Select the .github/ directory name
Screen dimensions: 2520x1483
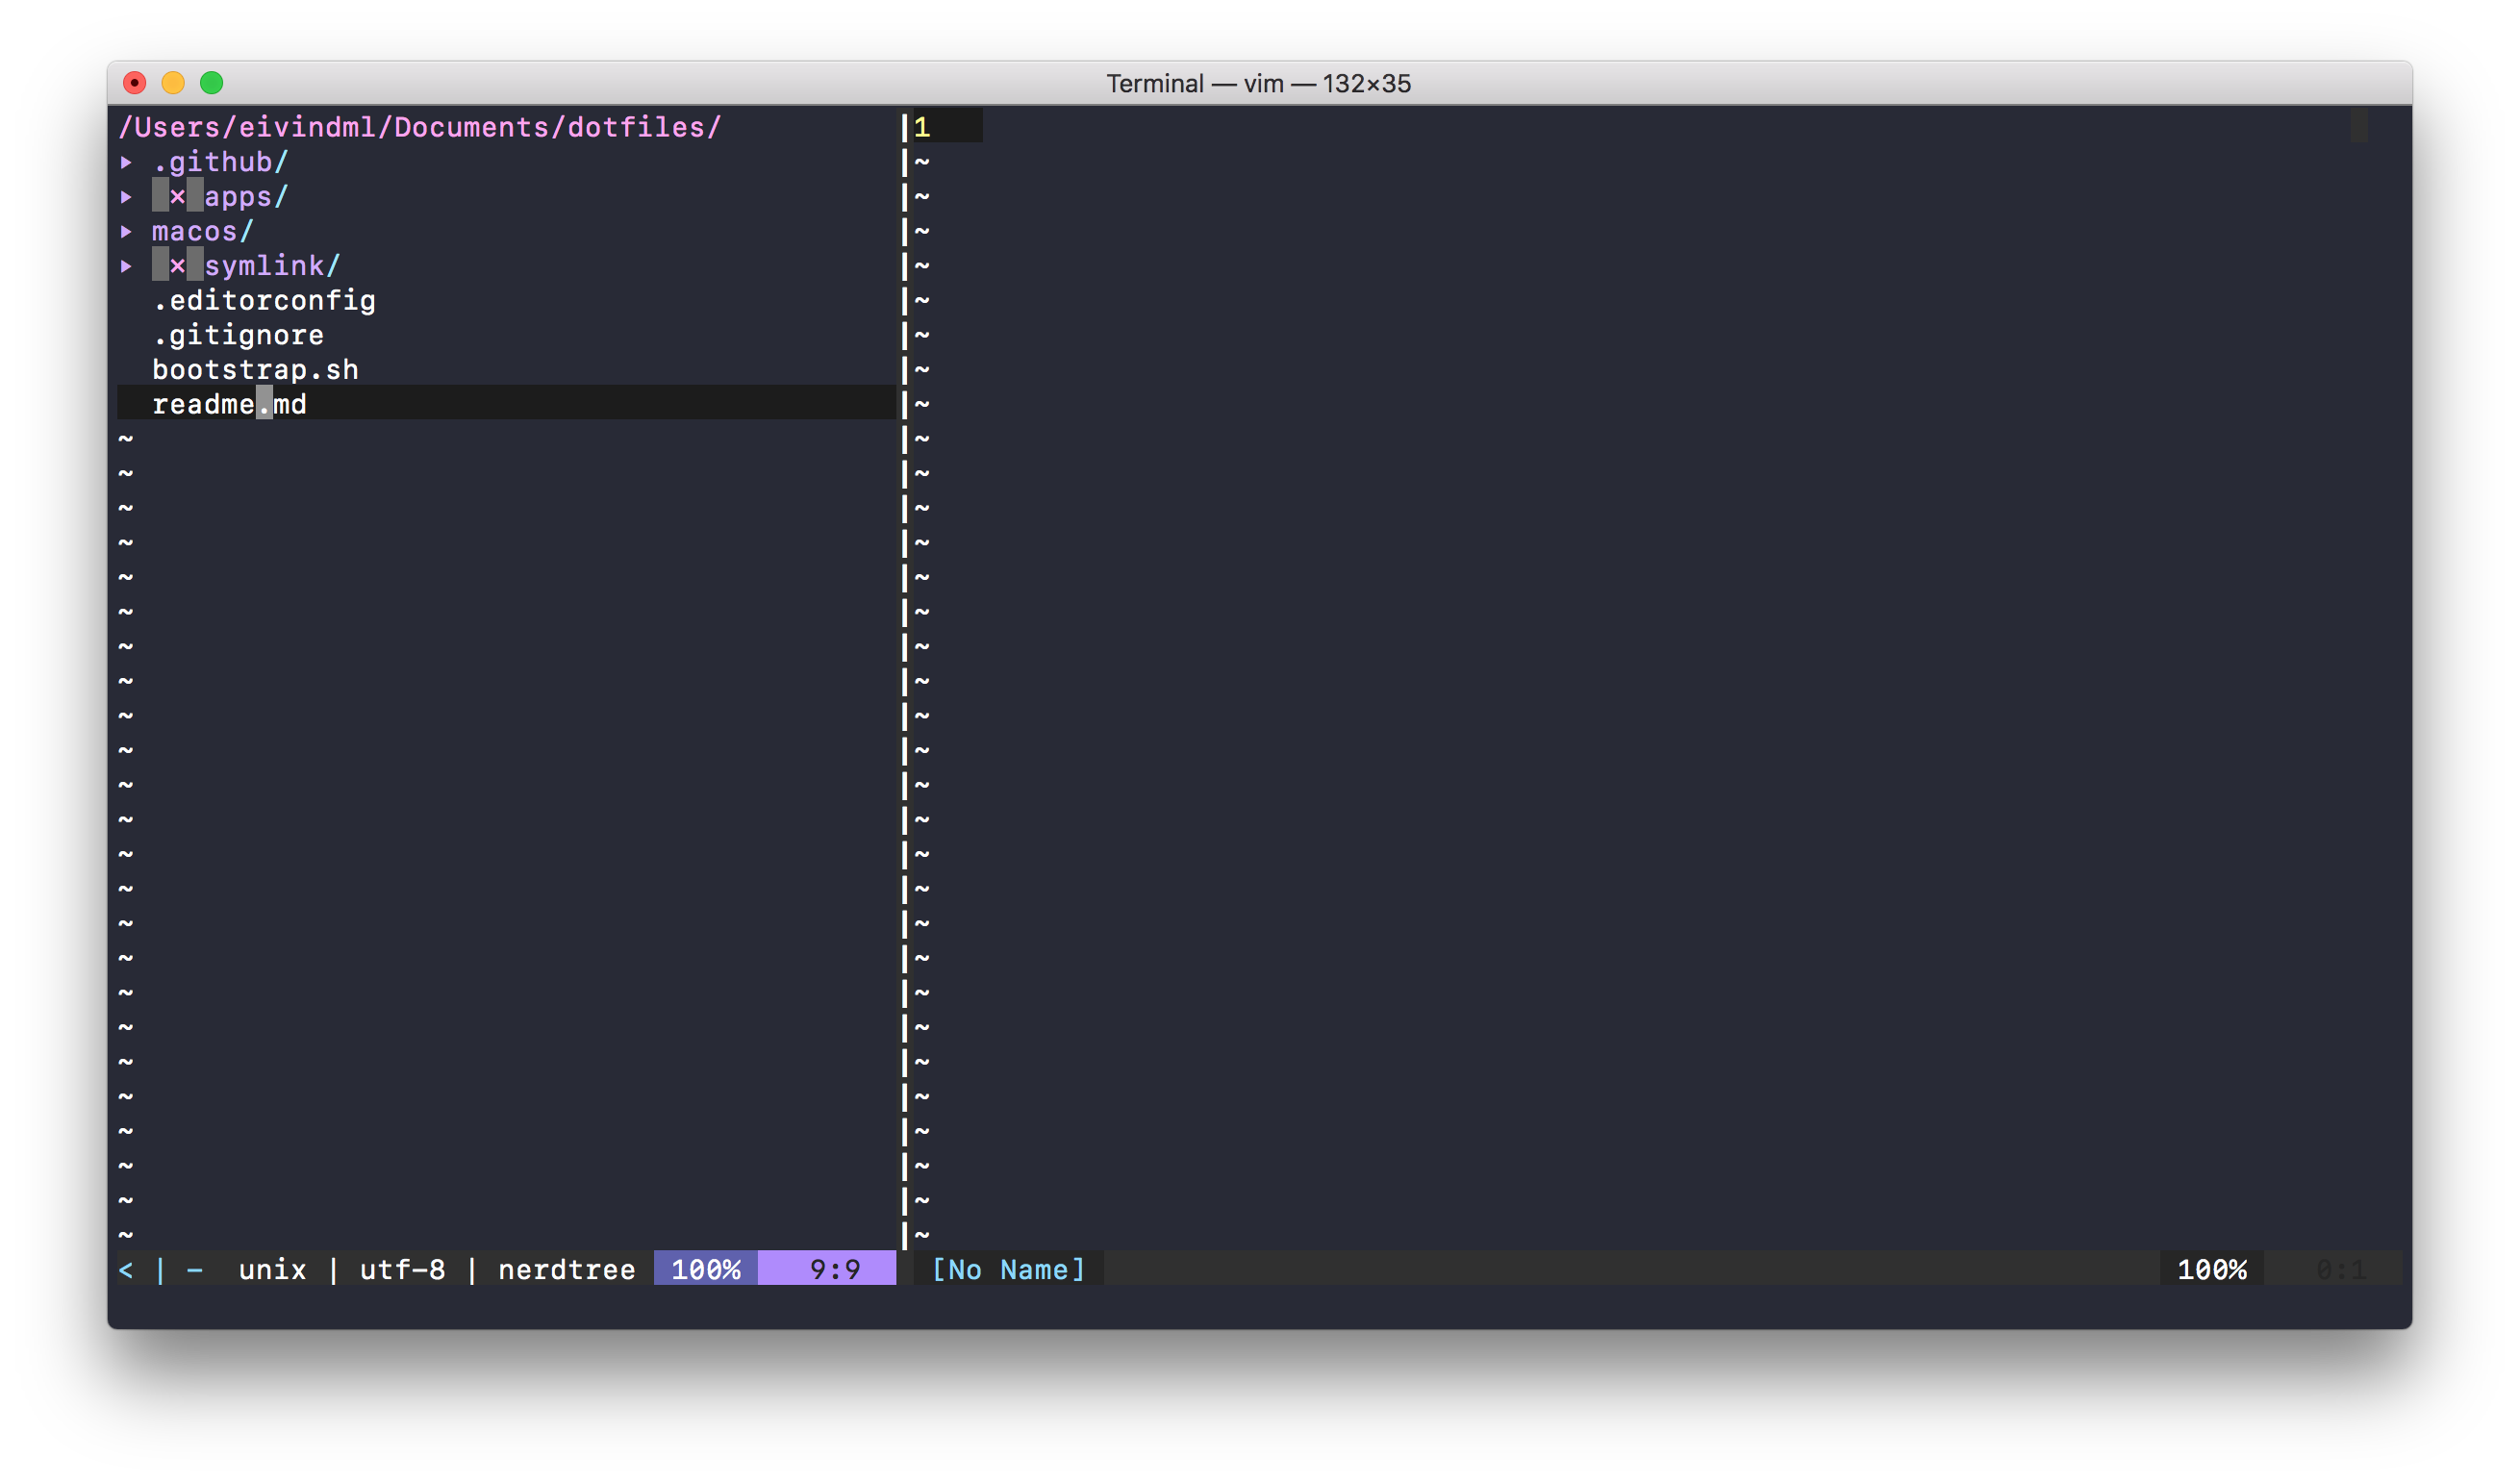click(220, 162)
